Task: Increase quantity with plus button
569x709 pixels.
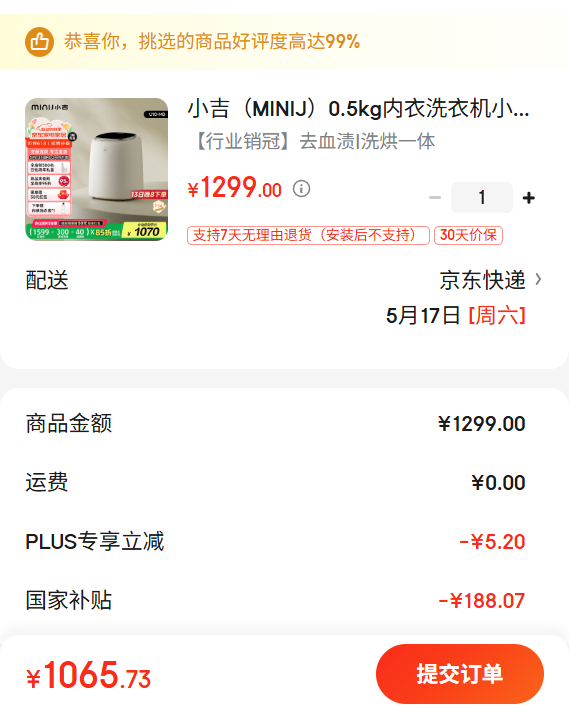Action: click(x=529, y=198)
